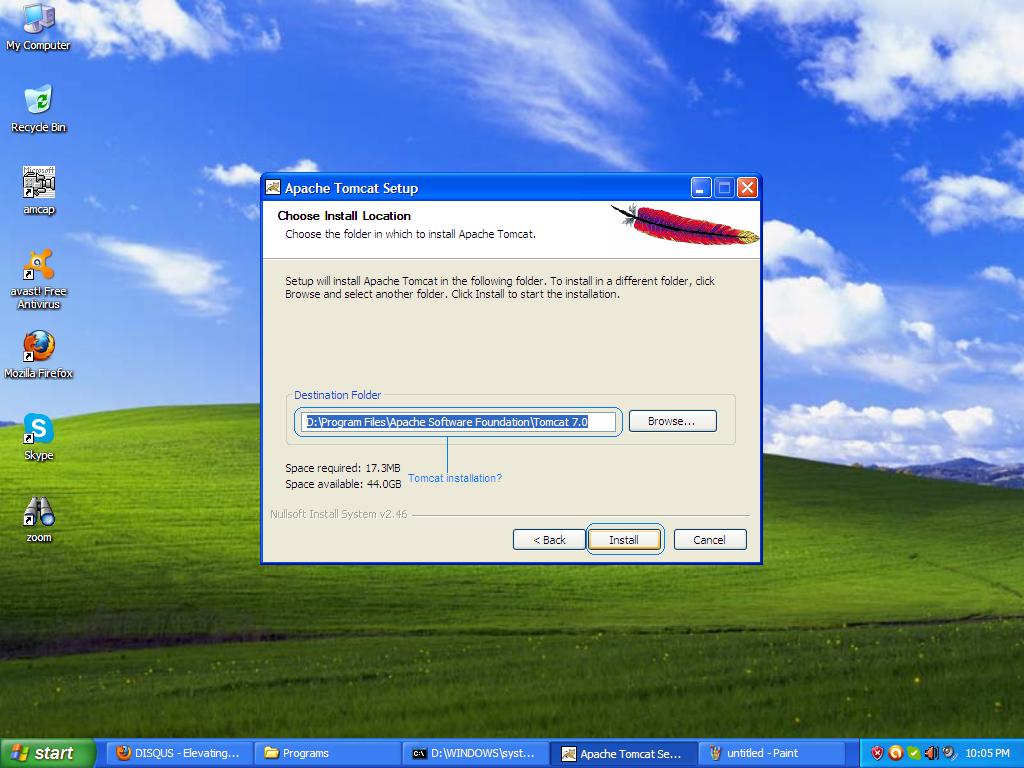Click the Tomcat icon in the setup title bar
The height and width of the screenshot is (768, 1024).
[271, 188]
